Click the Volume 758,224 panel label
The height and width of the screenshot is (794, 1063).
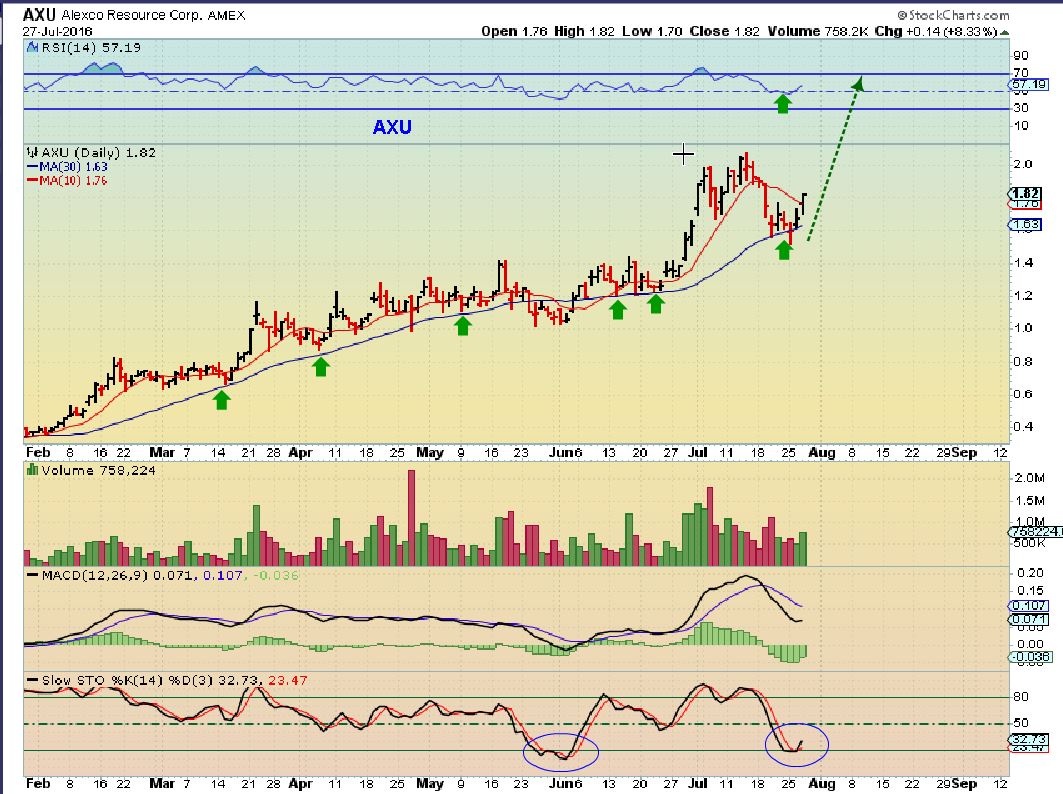[98, 470]
